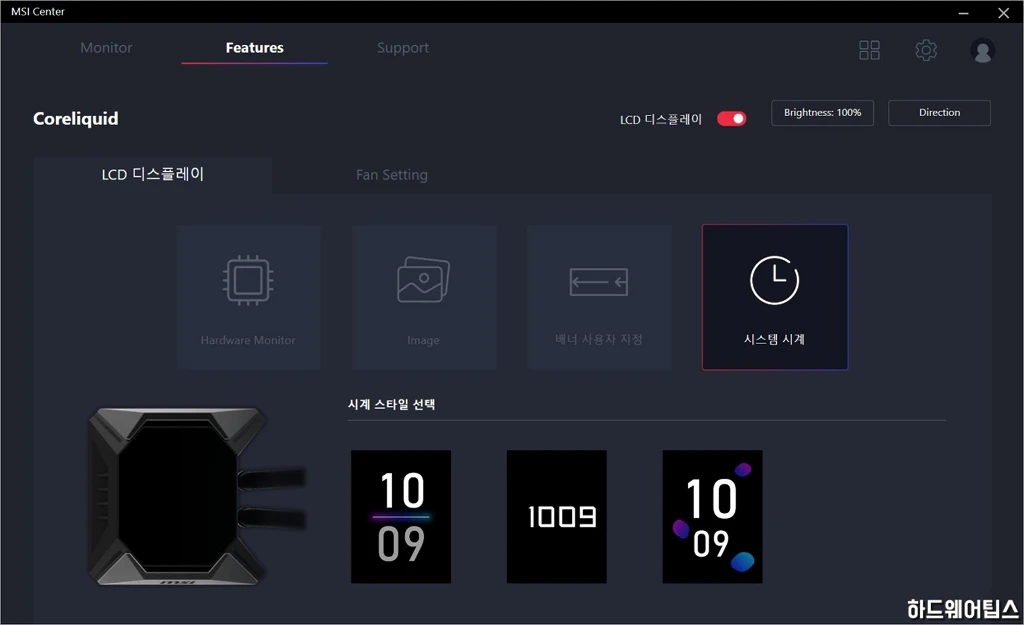Open the Fan Setting tab
This screenshot has height=625, width=1024.
(x=392, y=174)
